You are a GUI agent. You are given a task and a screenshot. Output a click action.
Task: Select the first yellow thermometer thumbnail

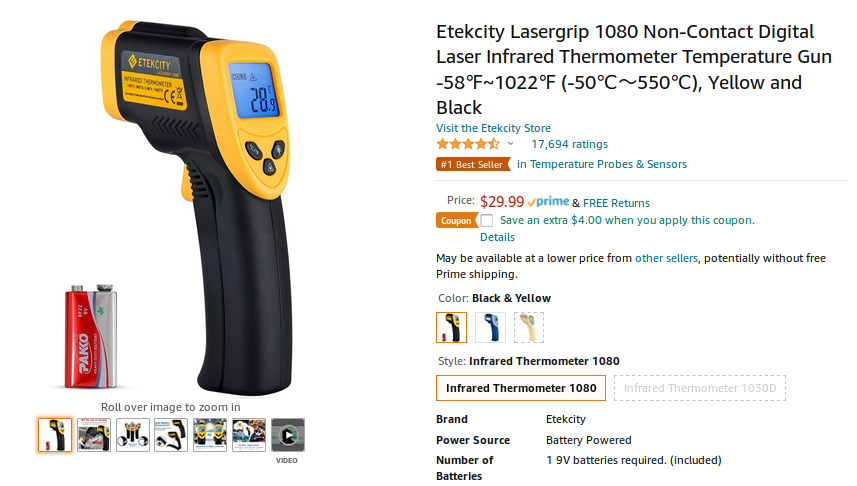(x=55, y=435)
